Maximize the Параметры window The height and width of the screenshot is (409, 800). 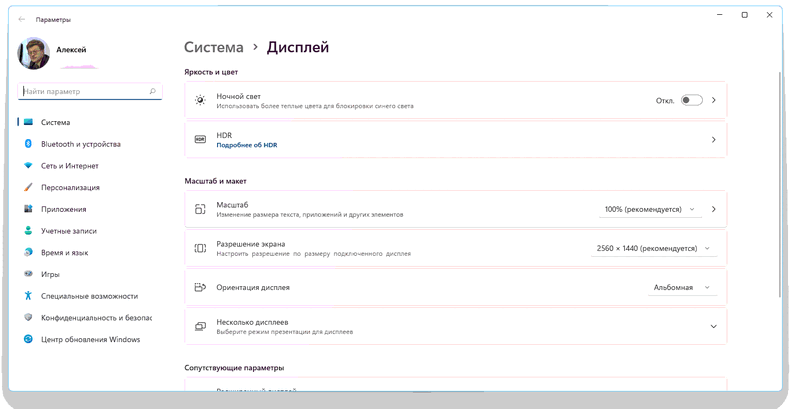pyautogui.click(x=744, y=15)
